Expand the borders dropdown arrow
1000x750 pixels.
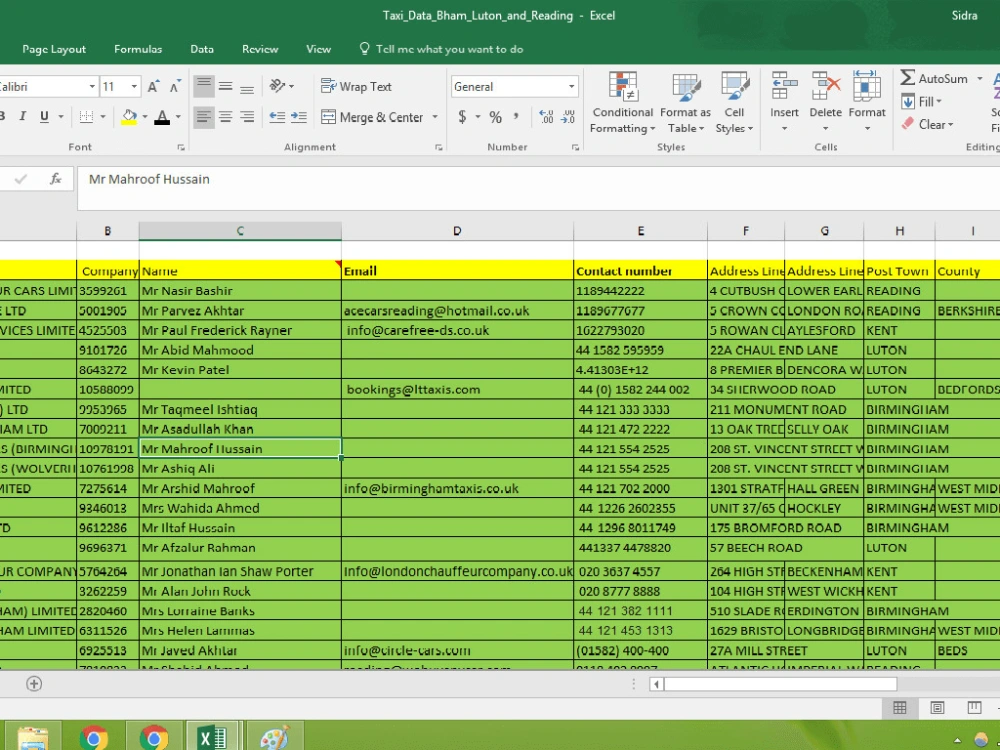click(x=103, y=117)
